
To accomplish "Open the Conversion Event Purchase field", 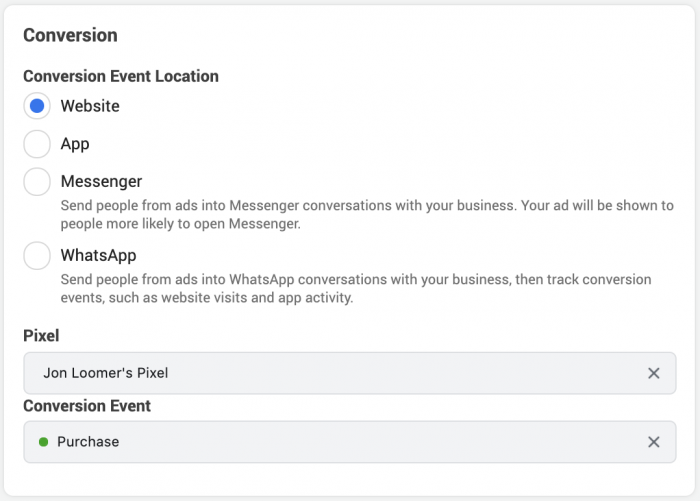I will coord(350,442).
